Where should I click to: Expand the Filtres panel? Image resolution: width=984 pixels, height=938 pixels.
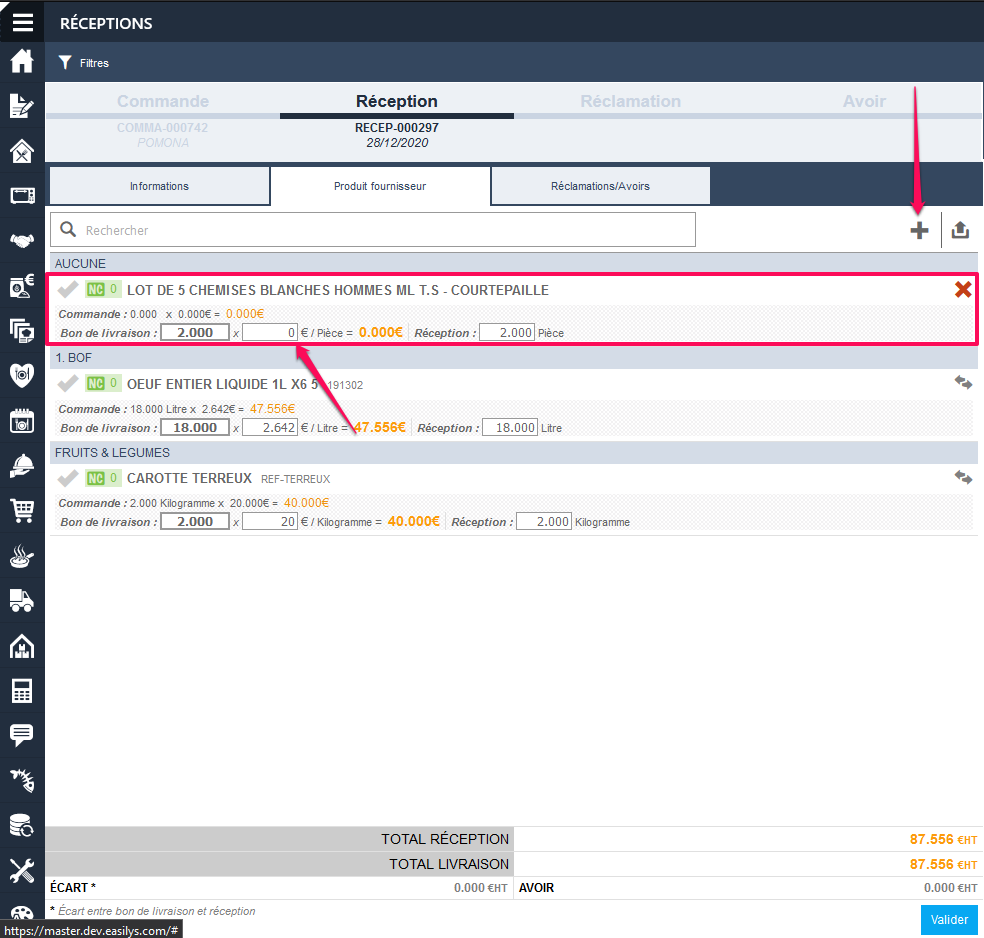pos(84,63)
